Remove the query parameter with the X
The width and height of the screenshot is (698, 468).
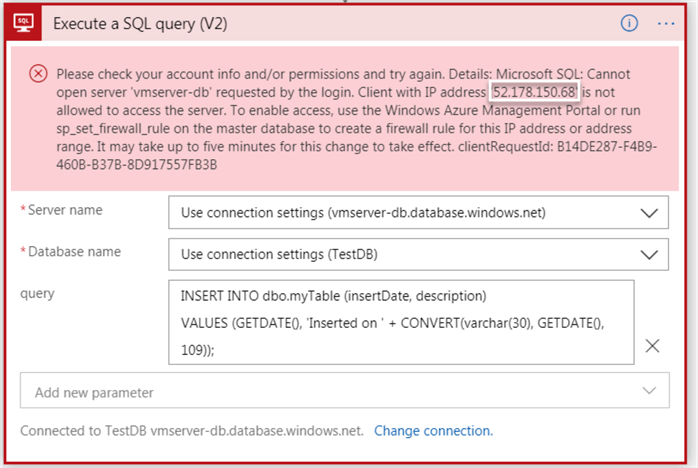click(x=652, y=346)
